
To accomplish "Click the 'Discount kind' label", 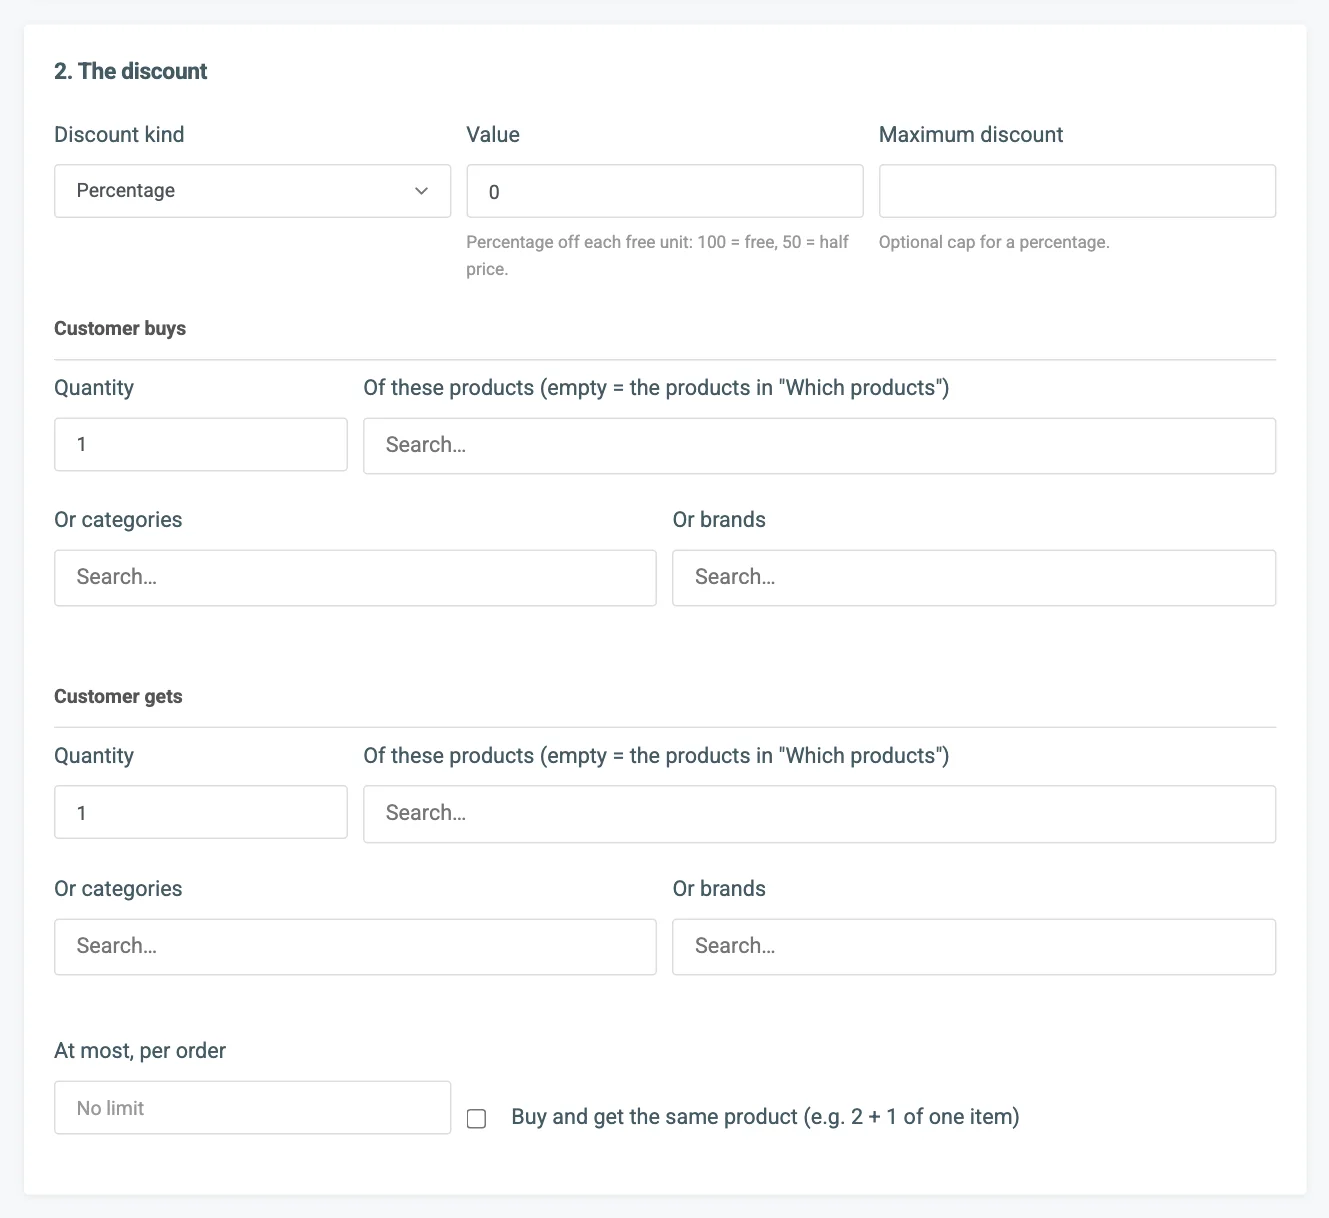I will pos(119,135).
